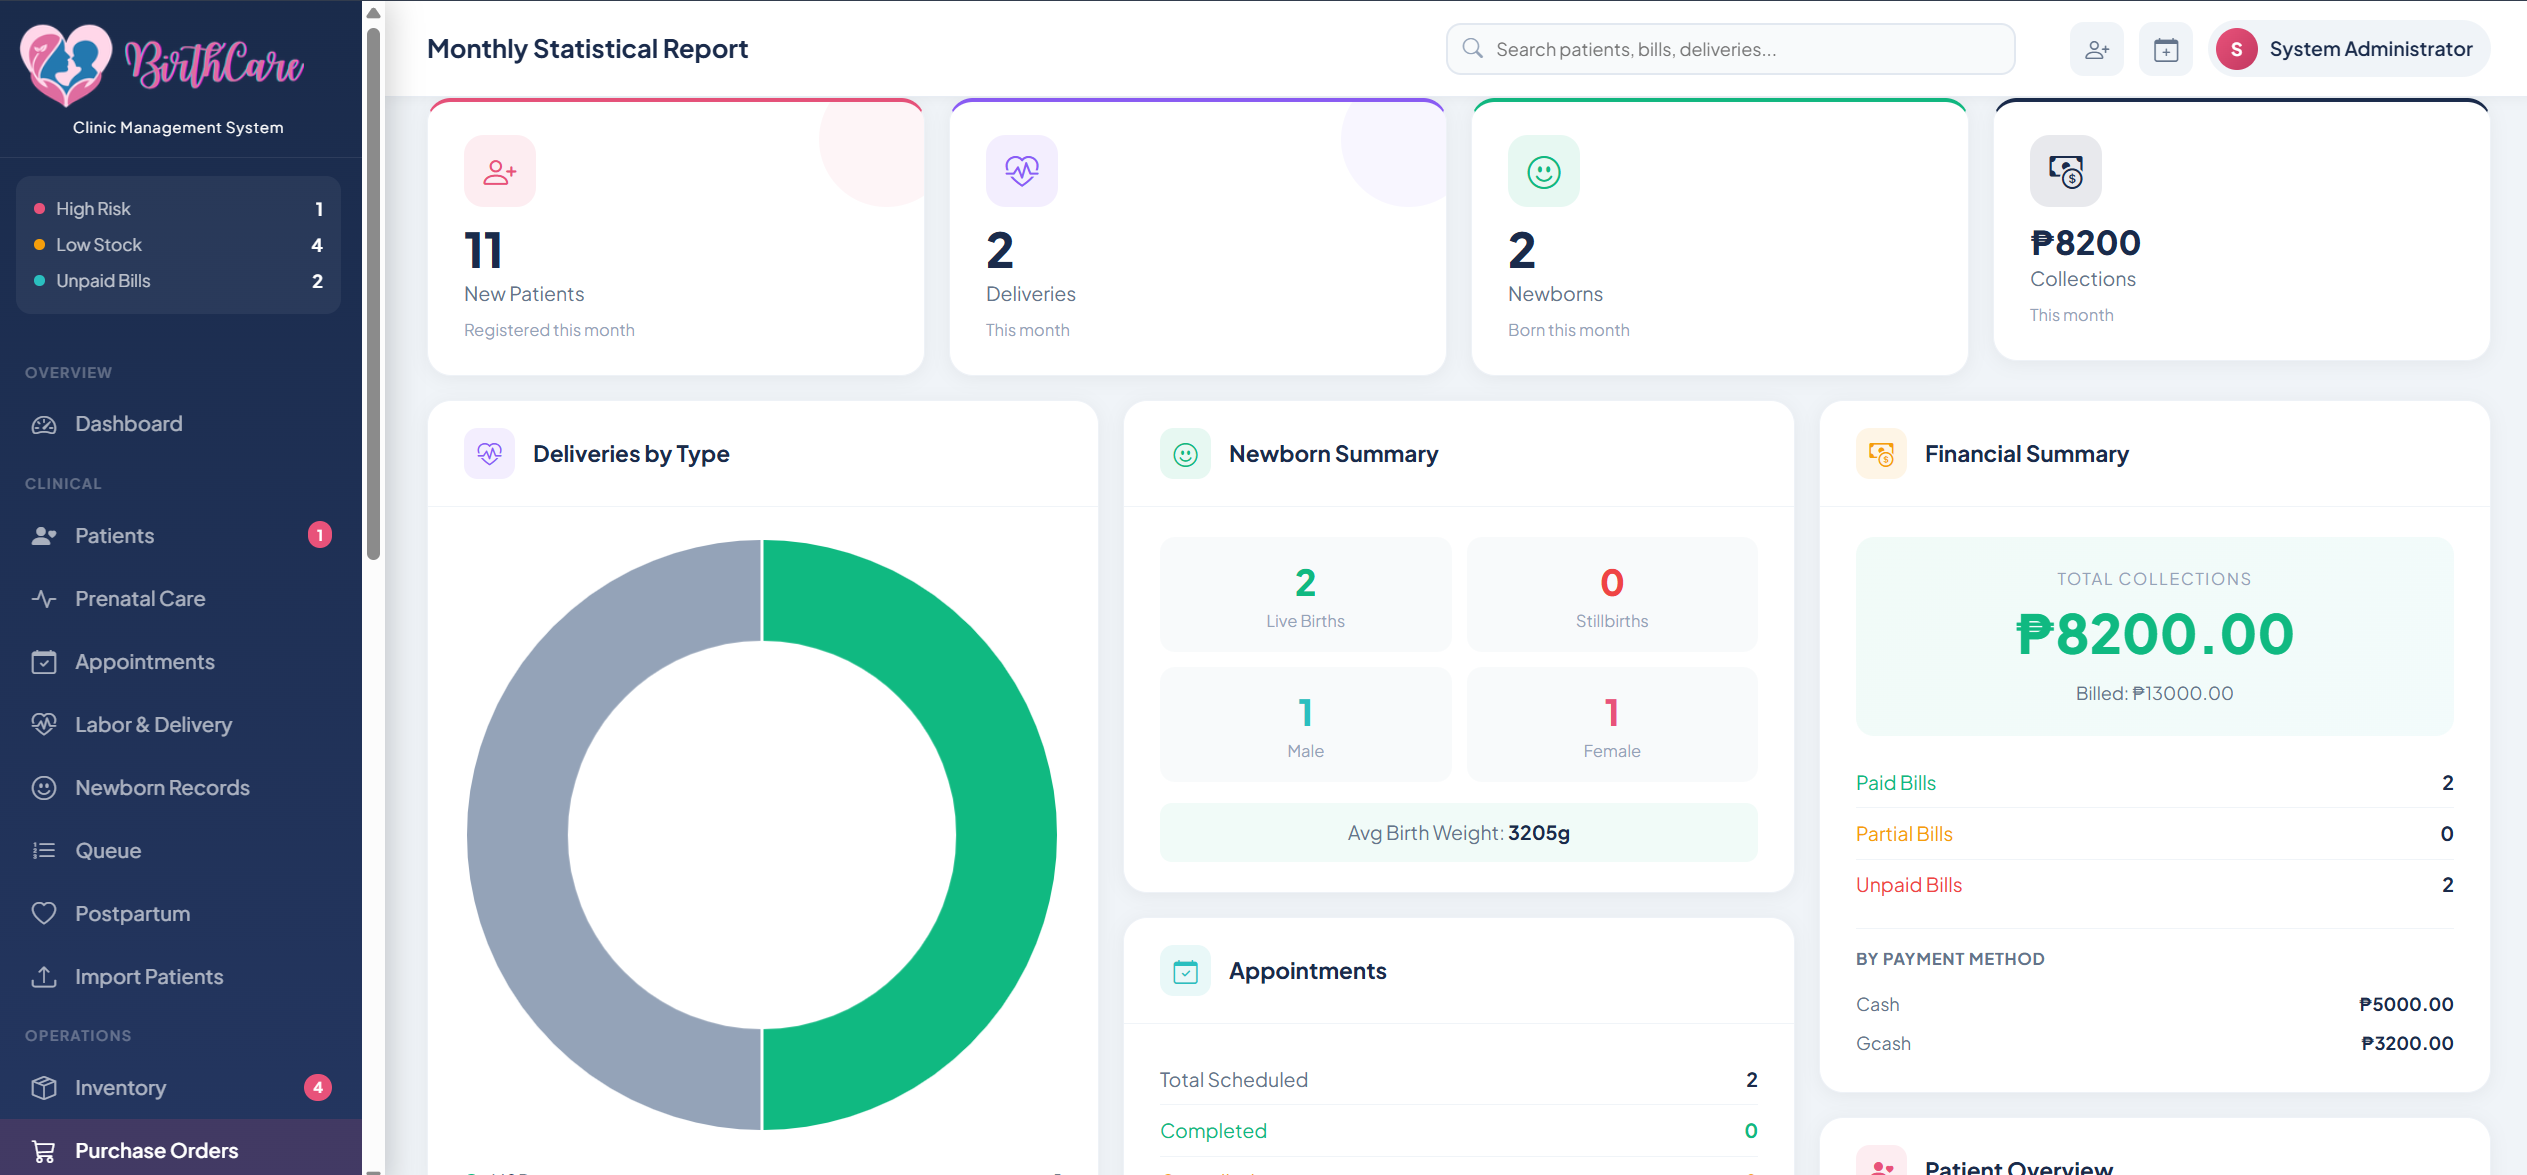Open Prenatal Care section
The height and width of the screenshot is (1175, 2527).
coord(181,599)
